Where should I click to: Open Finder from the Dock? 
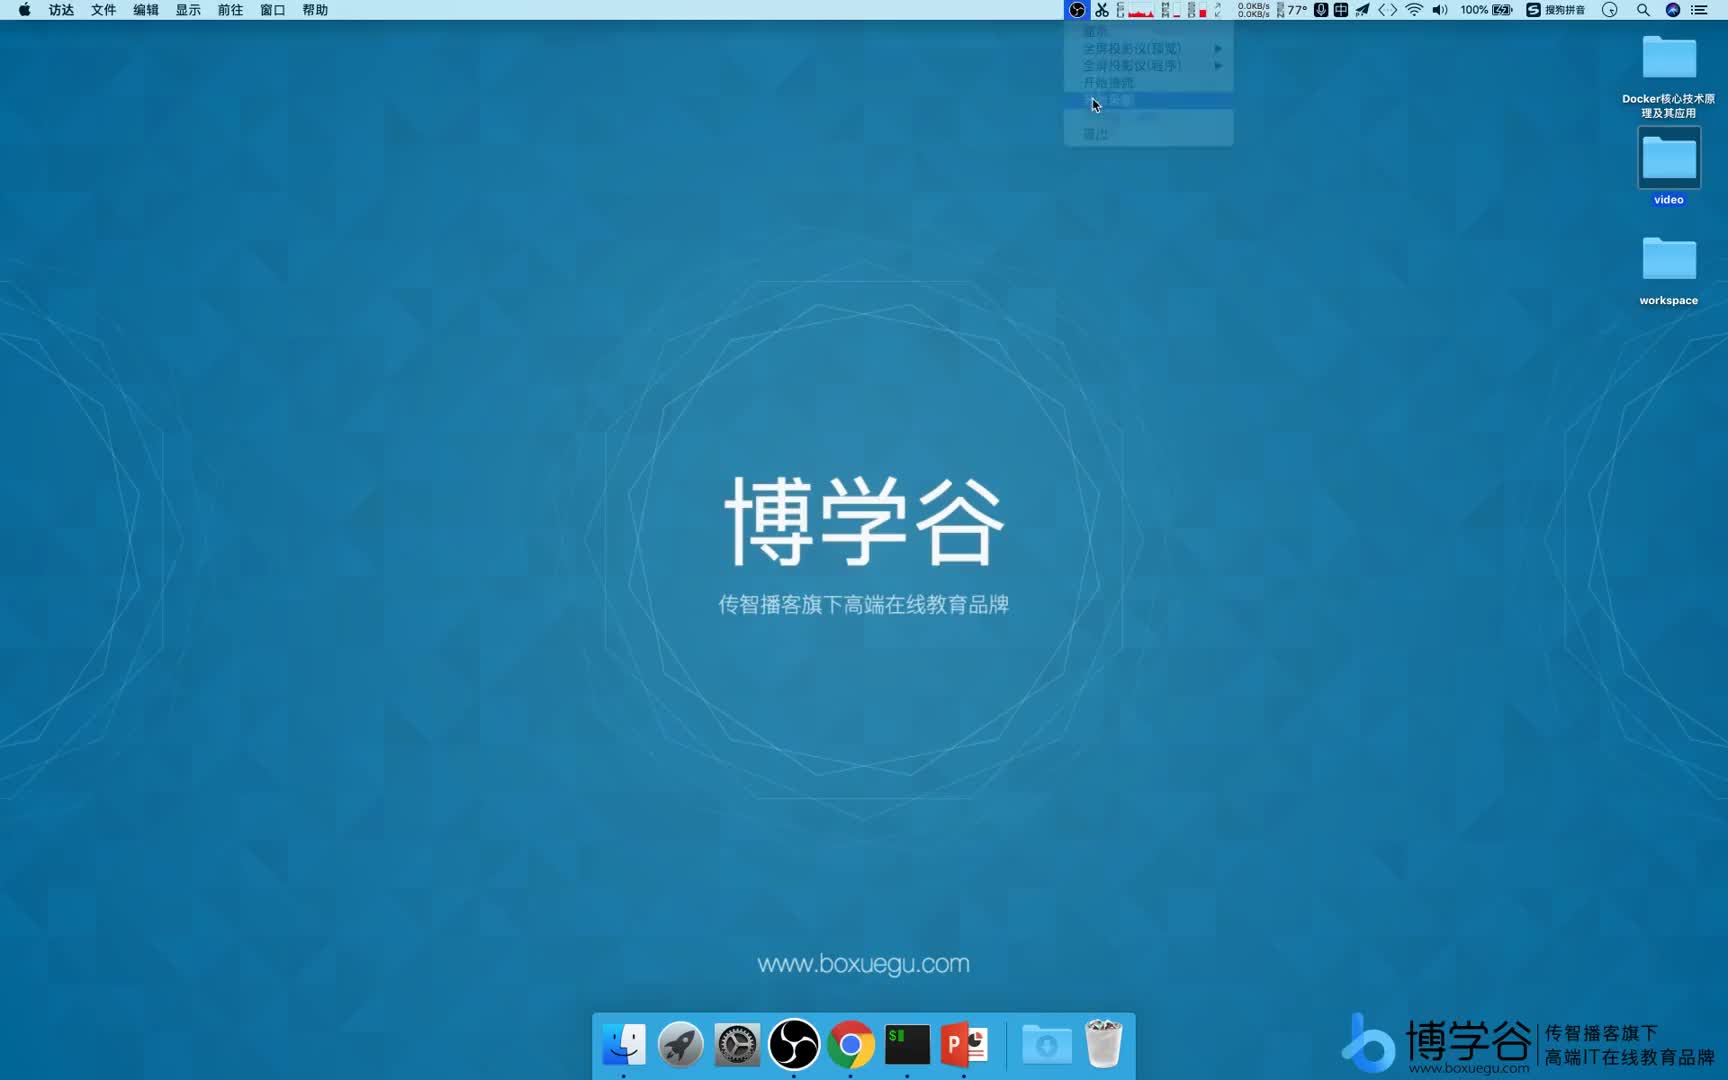[624, 1045]
